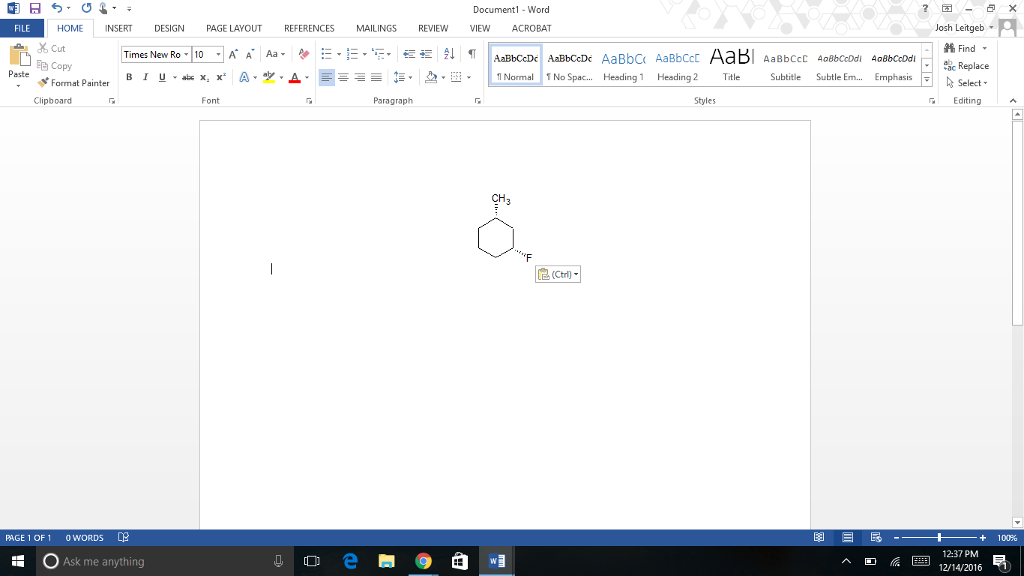Image resolution: width=1024 pixels, height=576 pixels.
Task: Apply subscript formatting
Action: tap(203, 76)
